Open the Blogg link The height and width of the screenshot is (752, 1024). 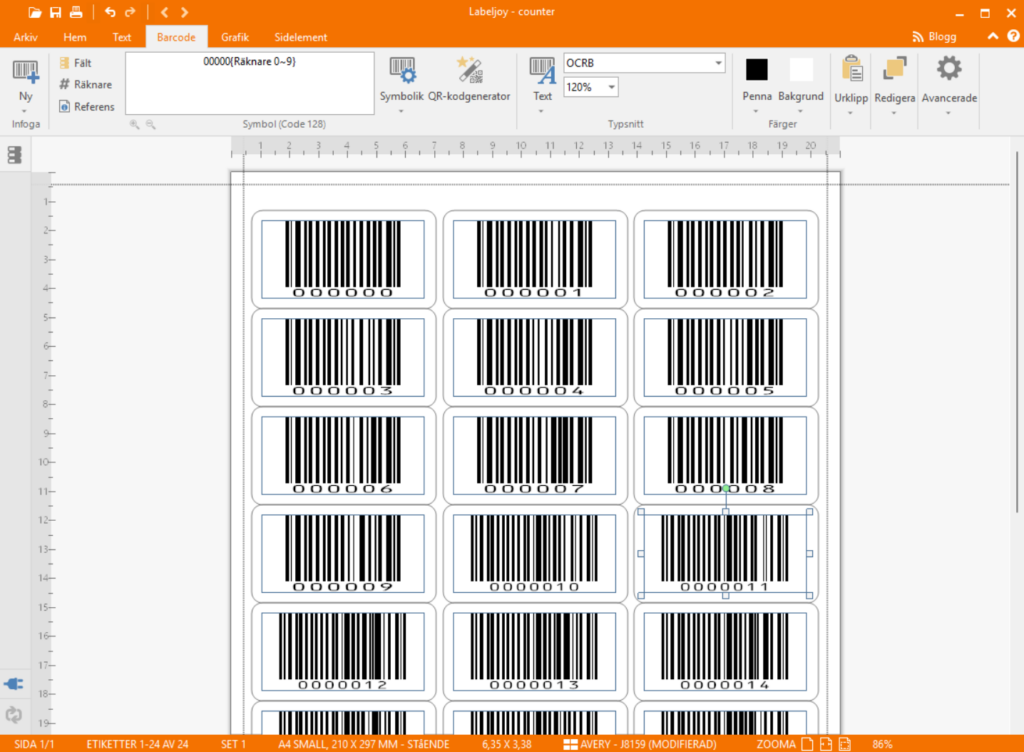tap(935, 37)
